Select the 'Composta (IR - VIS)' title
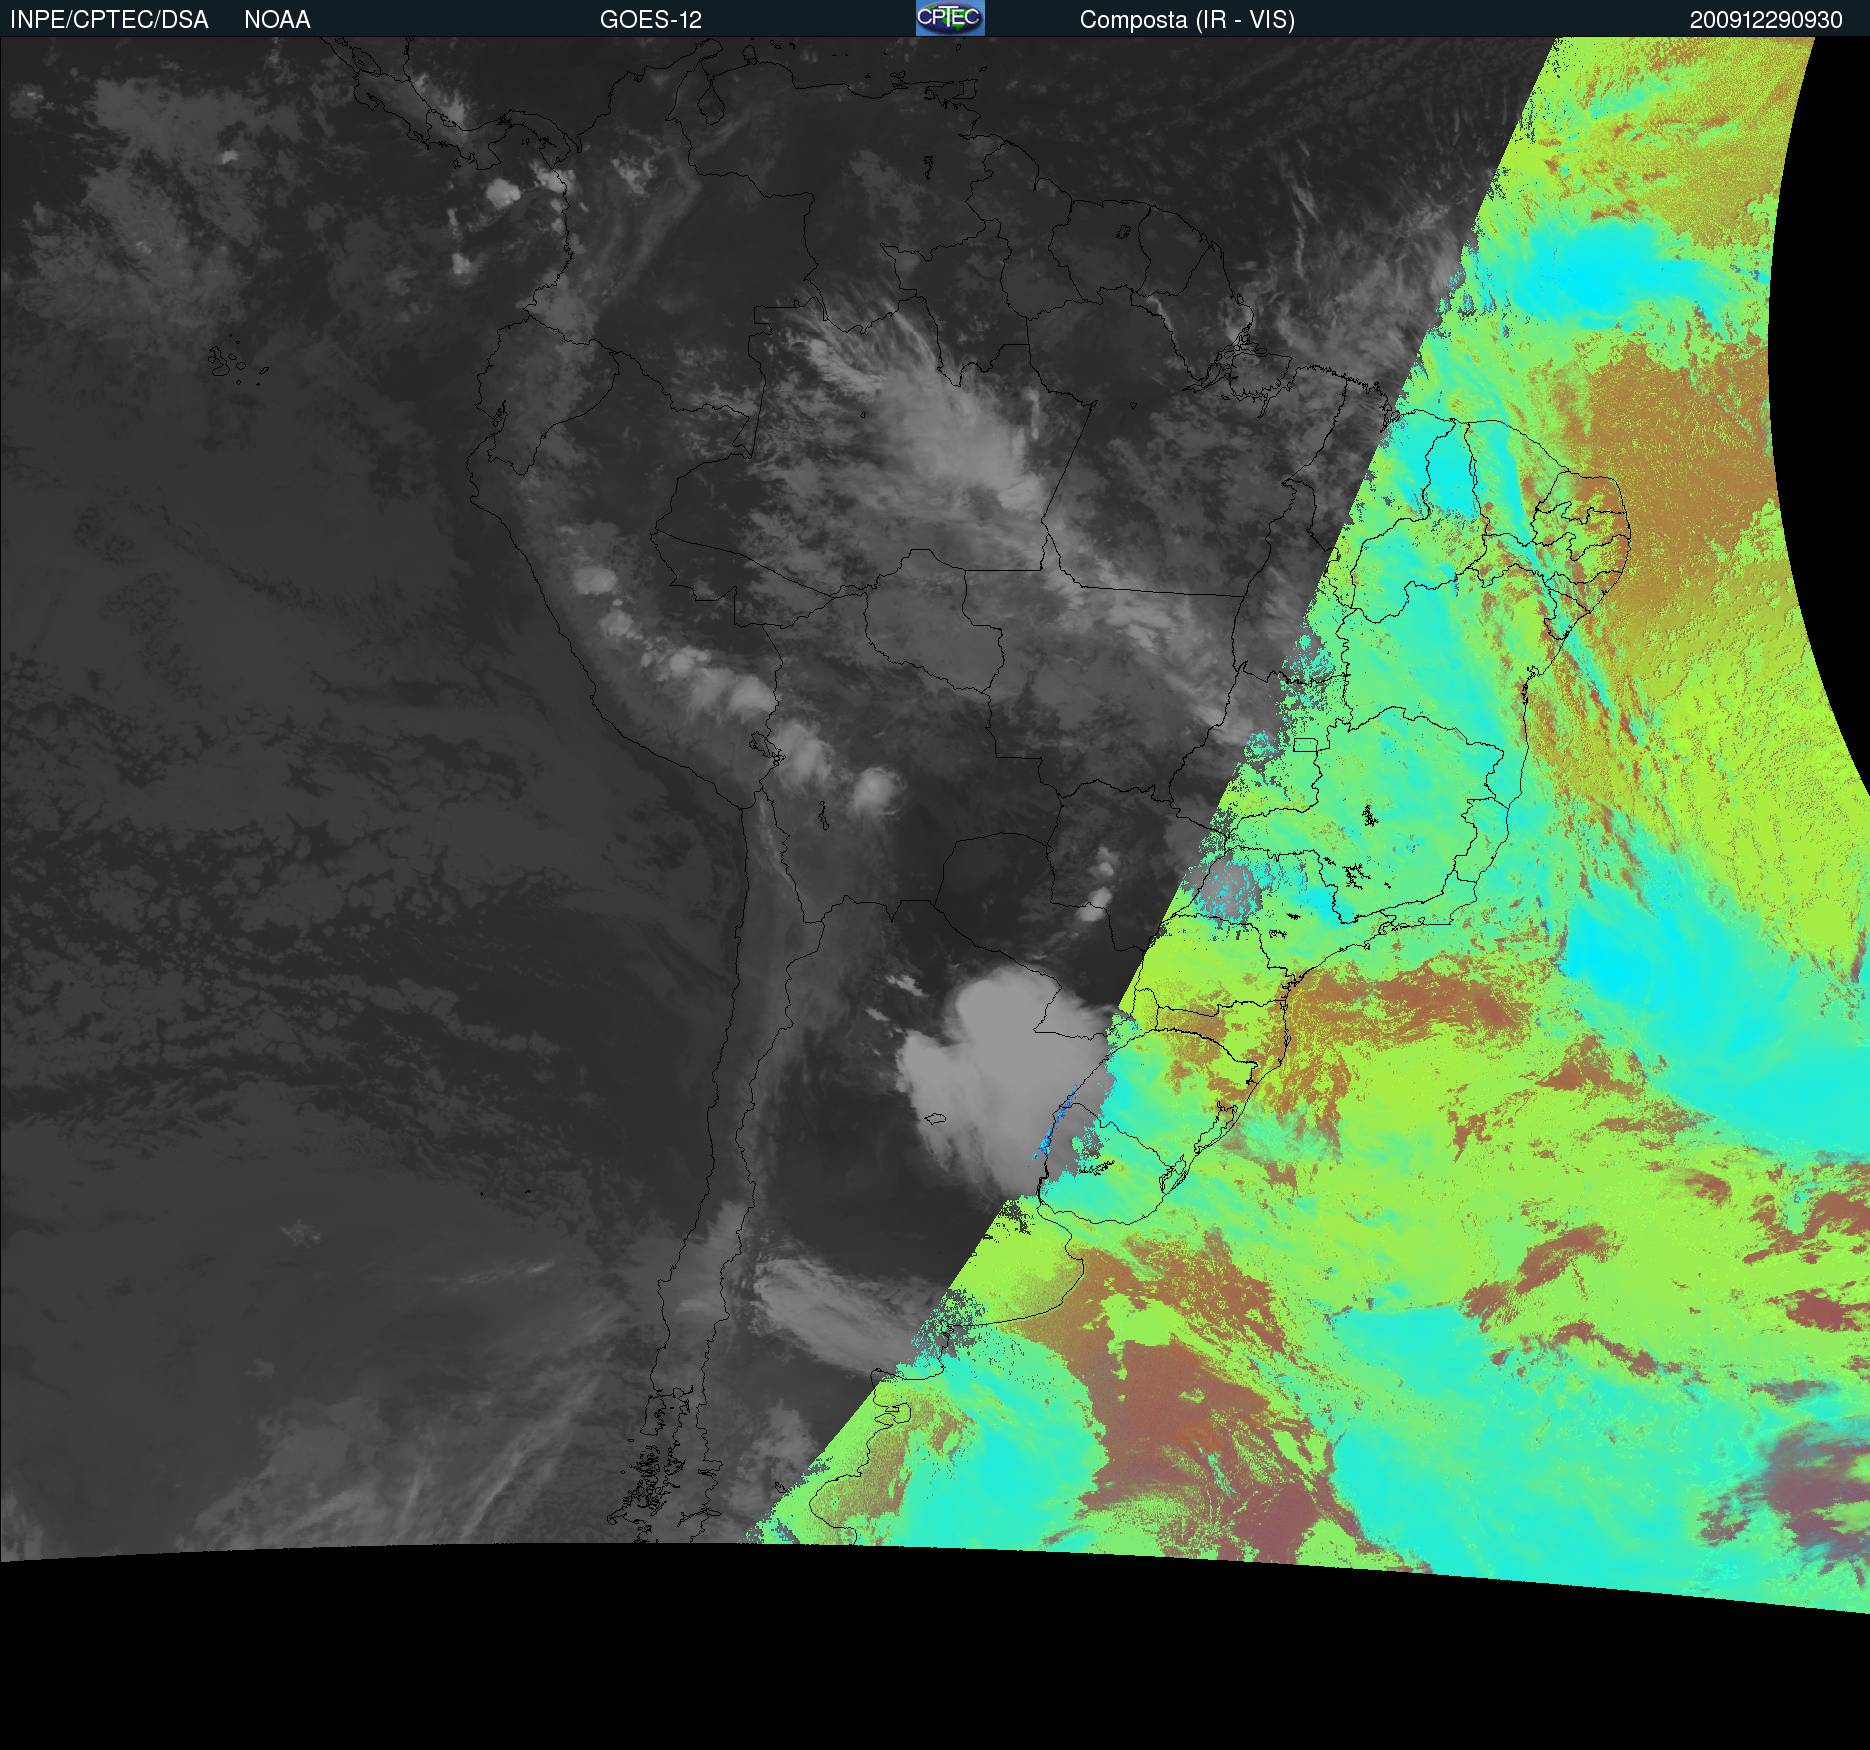 pyautogui.click(x=1187, y=20)
